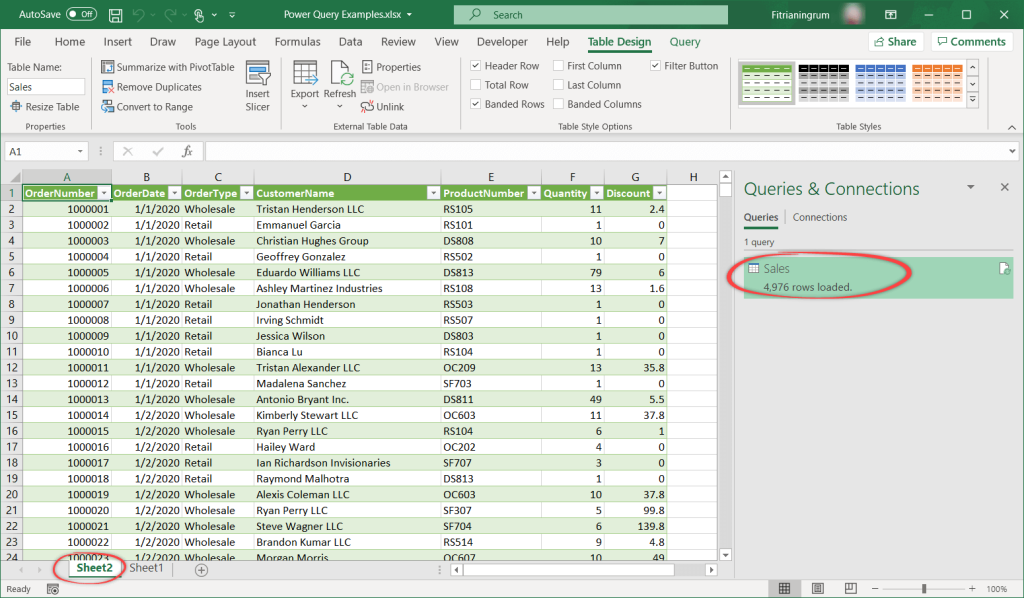Viewport: 1024px width, 598px height.
Task: Open OrderDate column filter dropdown
Action: pos(174,193)
